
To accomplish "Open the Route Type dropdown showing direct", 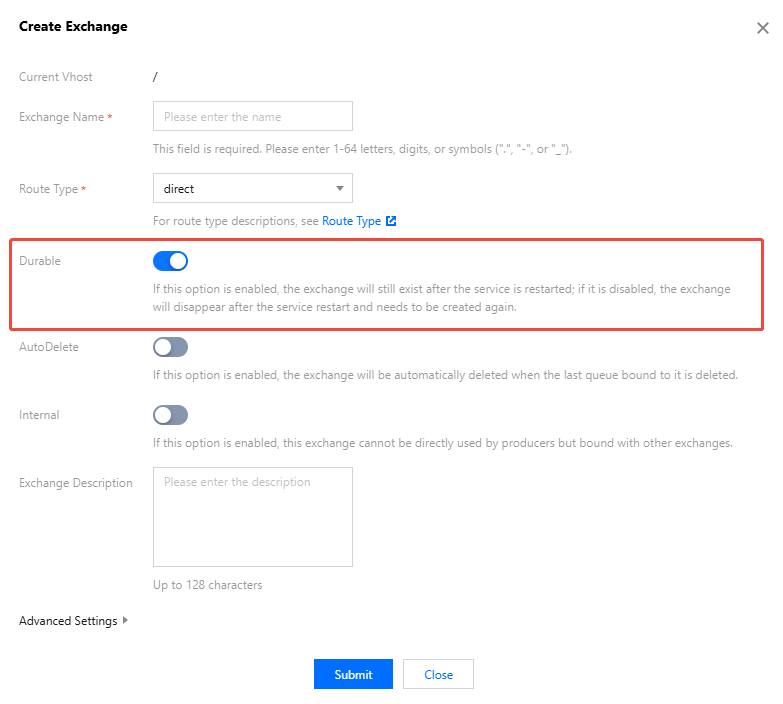I will (x=252, y=188).
